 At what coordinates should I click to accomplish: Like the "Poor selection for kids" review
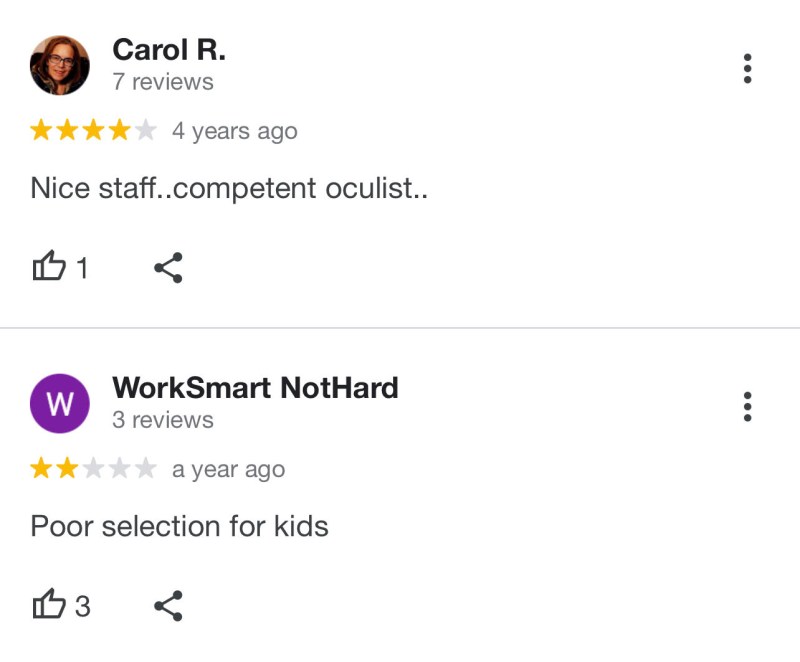50,605
